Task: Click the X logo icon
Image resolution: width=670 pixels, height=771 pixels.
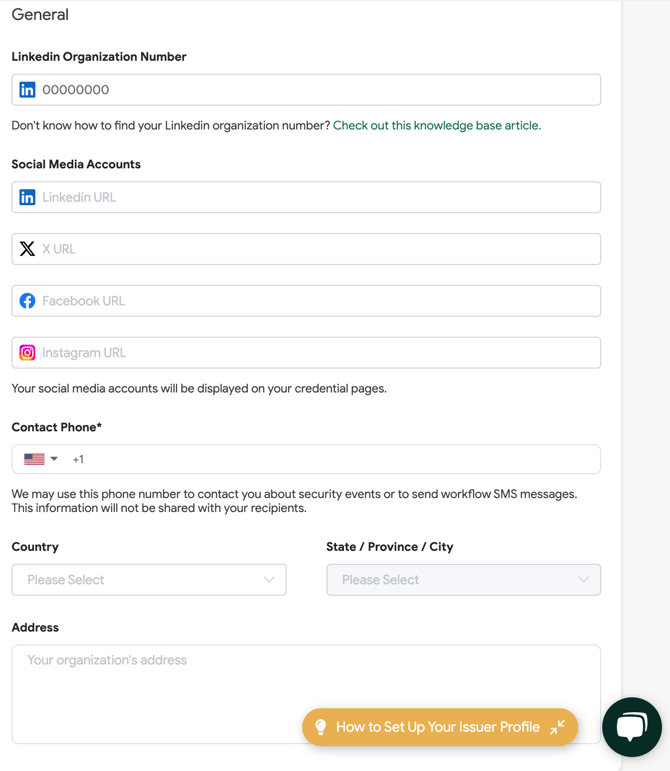Action: pyautogui.click(x=27, y=249)
